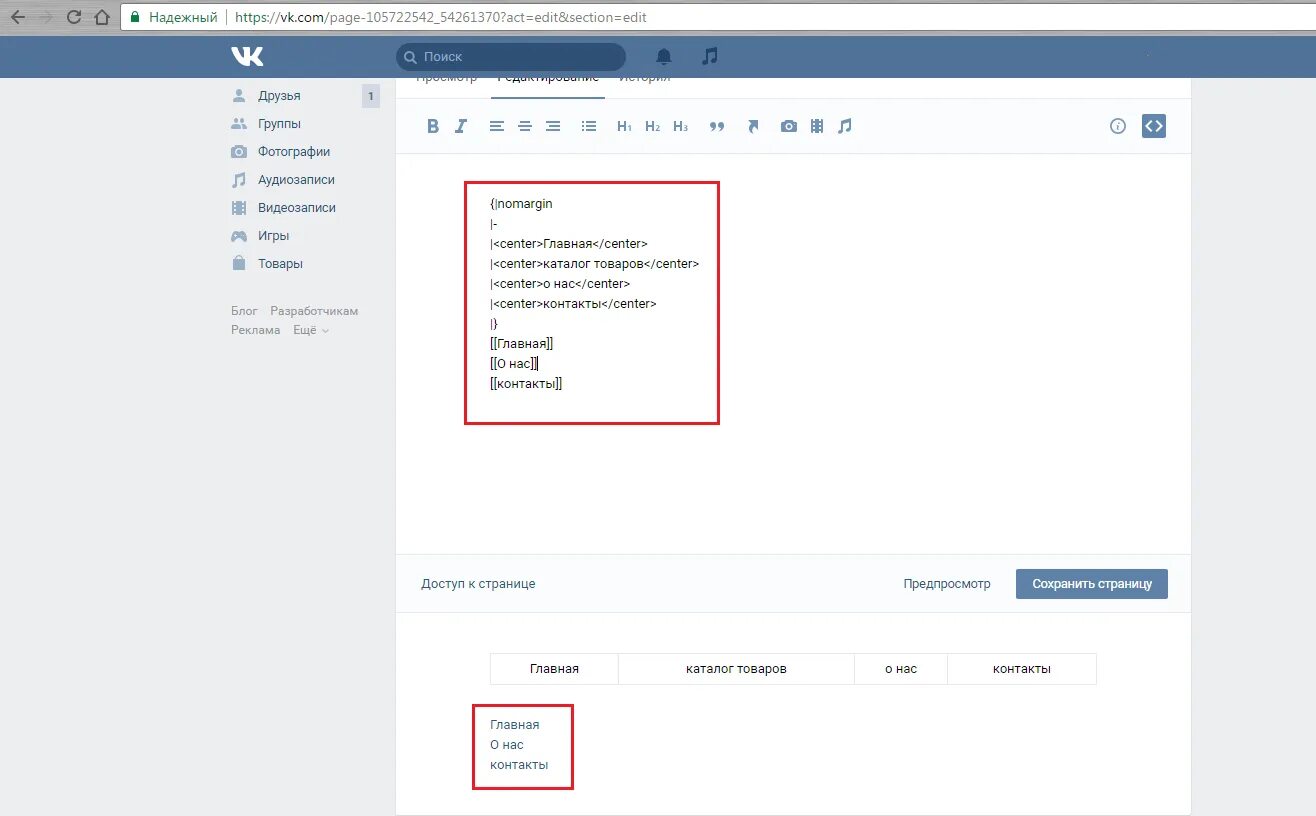Add a photo via camera icon

click(789, 126)
